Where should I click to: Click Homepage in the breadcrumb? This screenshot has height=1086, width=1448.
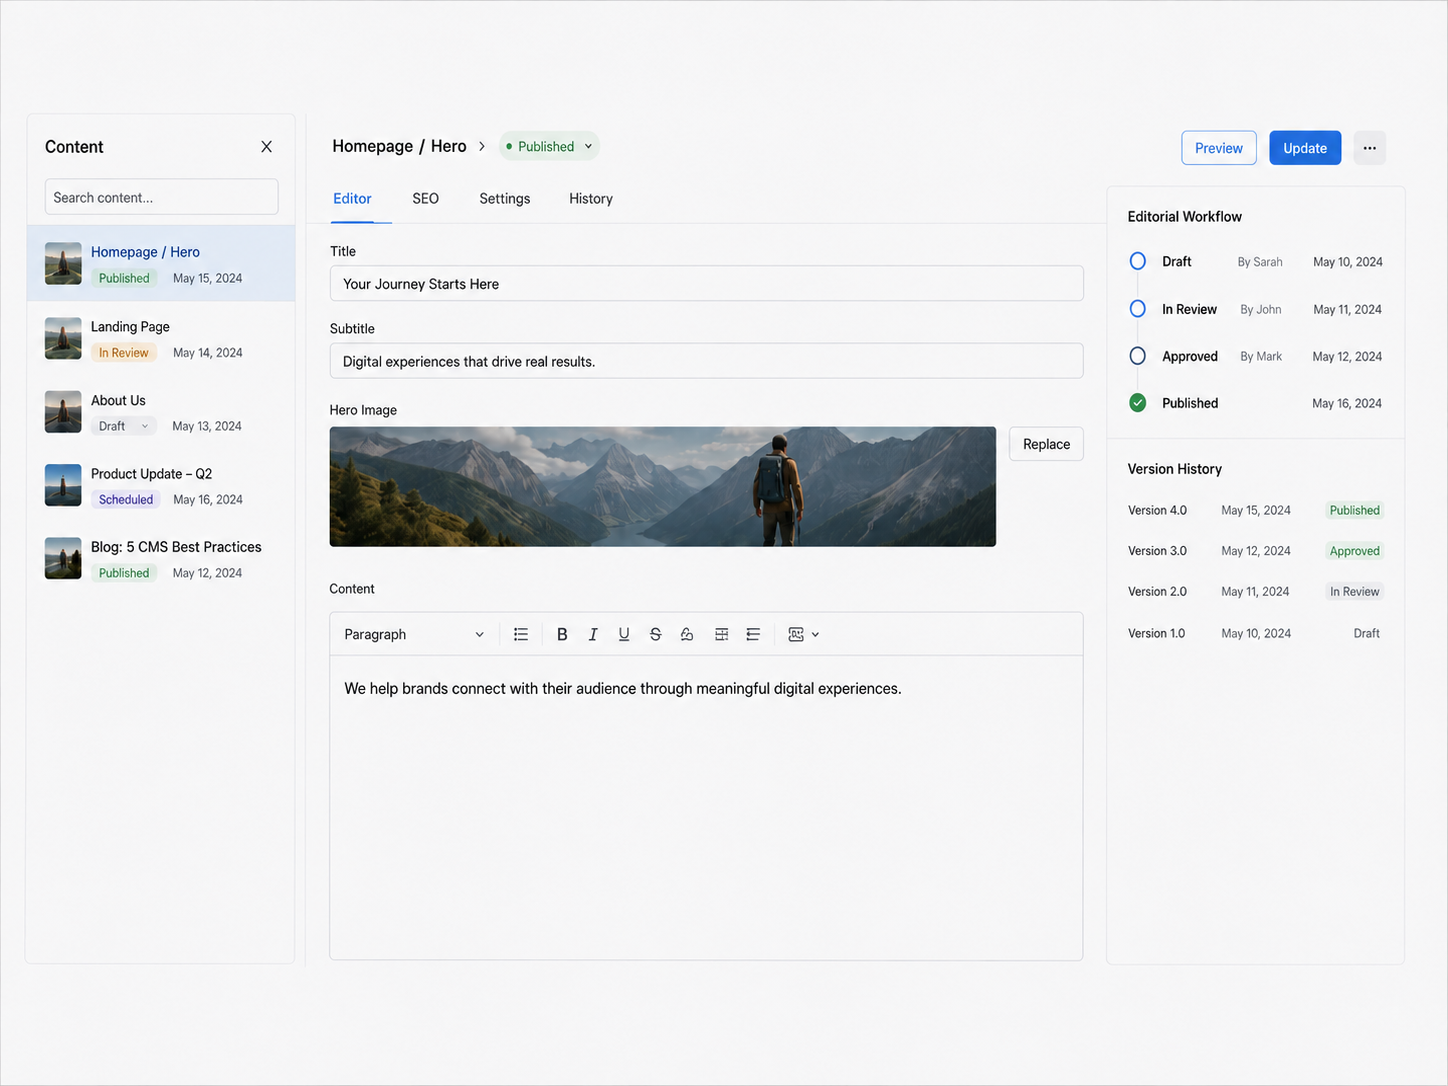click(x=372, y=146)
